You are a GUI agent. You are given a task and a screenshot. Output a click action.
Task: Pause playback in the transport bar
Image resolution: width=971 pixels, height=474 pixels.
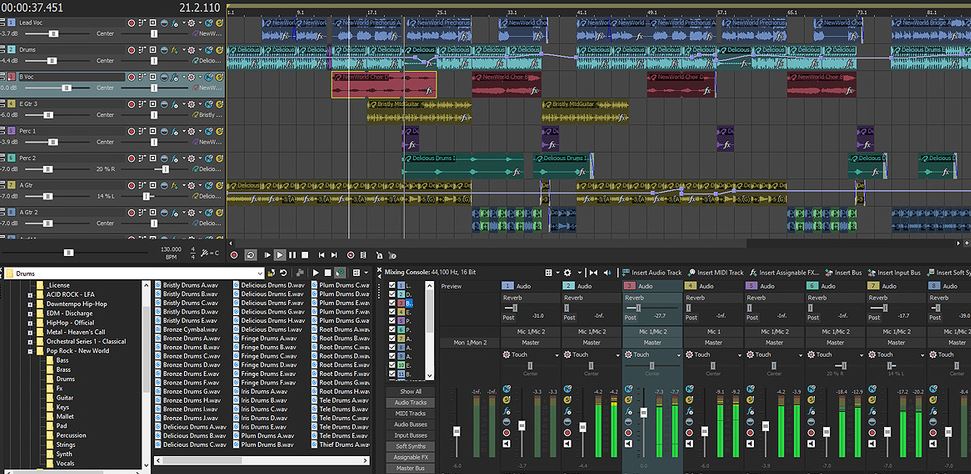tap(292, 255)
